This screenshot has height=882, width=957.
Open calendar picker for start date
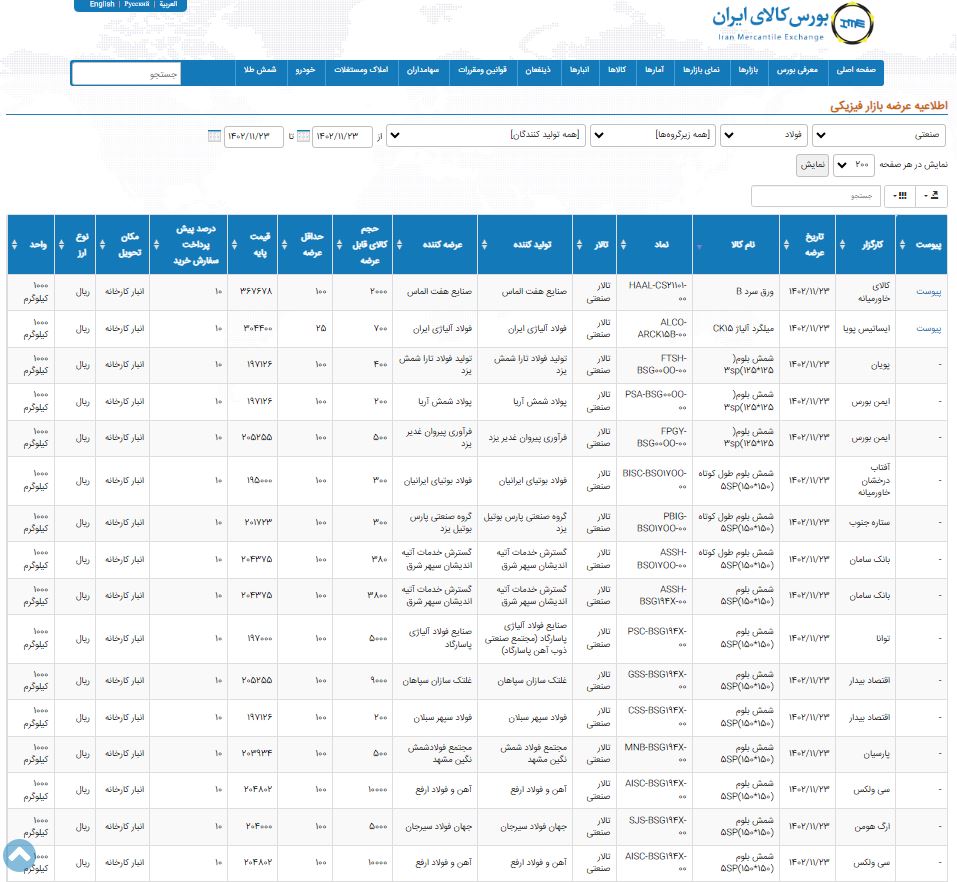[303, 136]
